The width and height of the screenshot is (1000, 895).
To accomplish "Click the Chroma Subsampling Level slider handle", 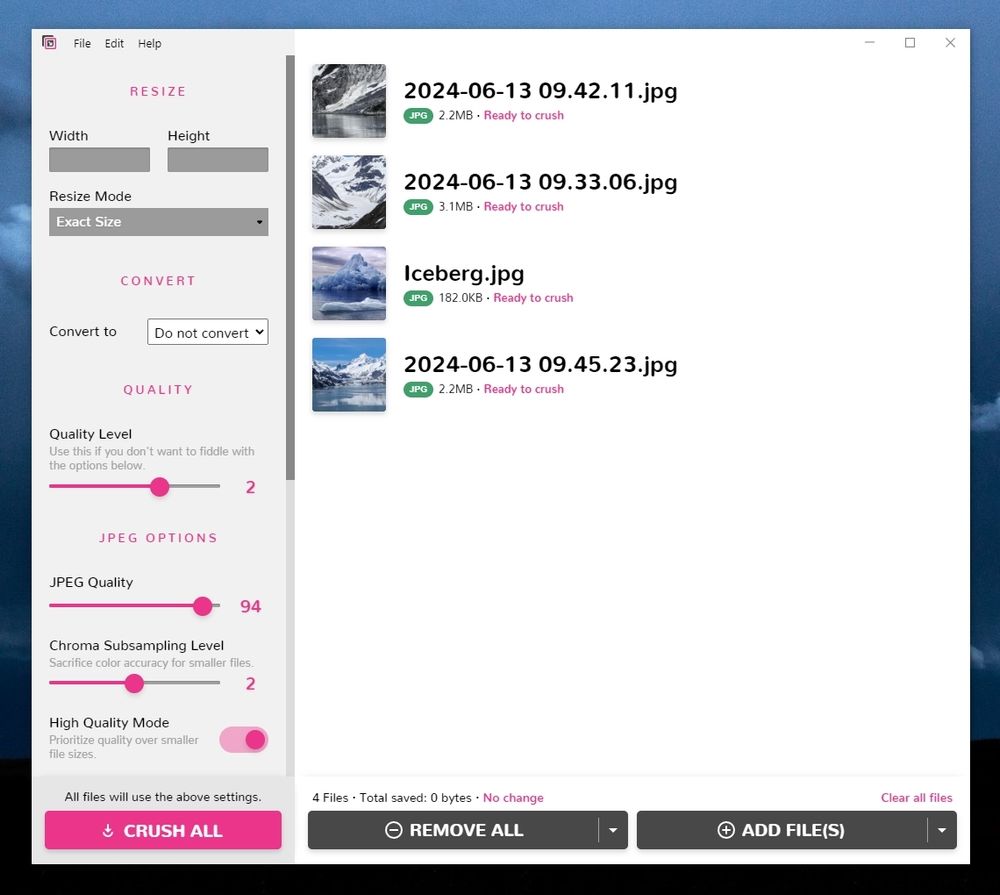I will click(x=134, y=683).
